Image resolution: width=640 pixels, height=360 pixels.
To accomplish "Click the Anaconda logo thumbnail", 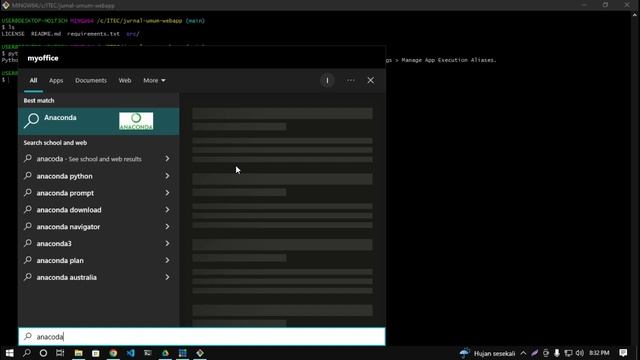I will coord(136,121).
